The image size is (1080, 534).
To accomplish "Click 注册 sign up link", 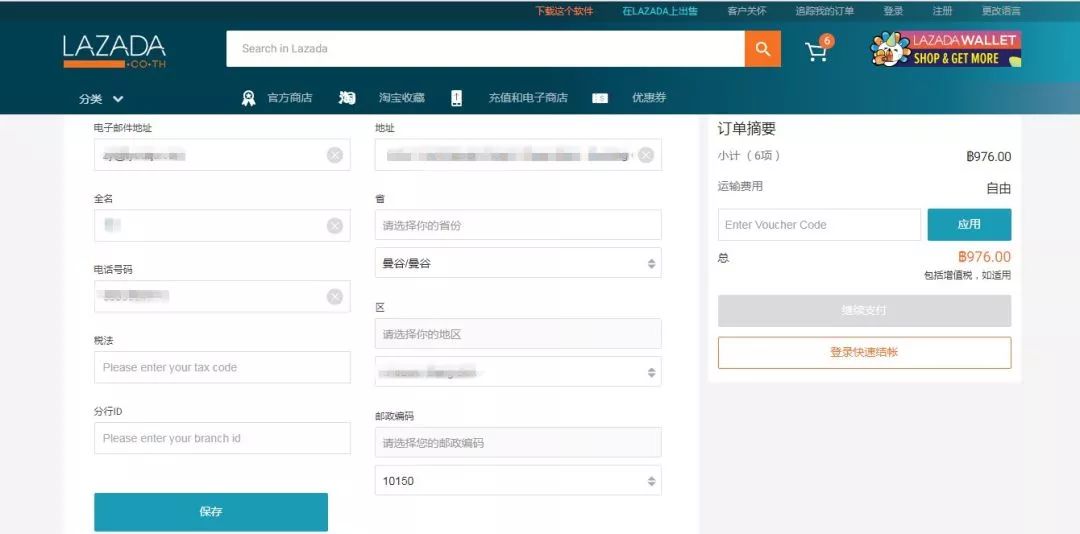I will click(942, 11).
